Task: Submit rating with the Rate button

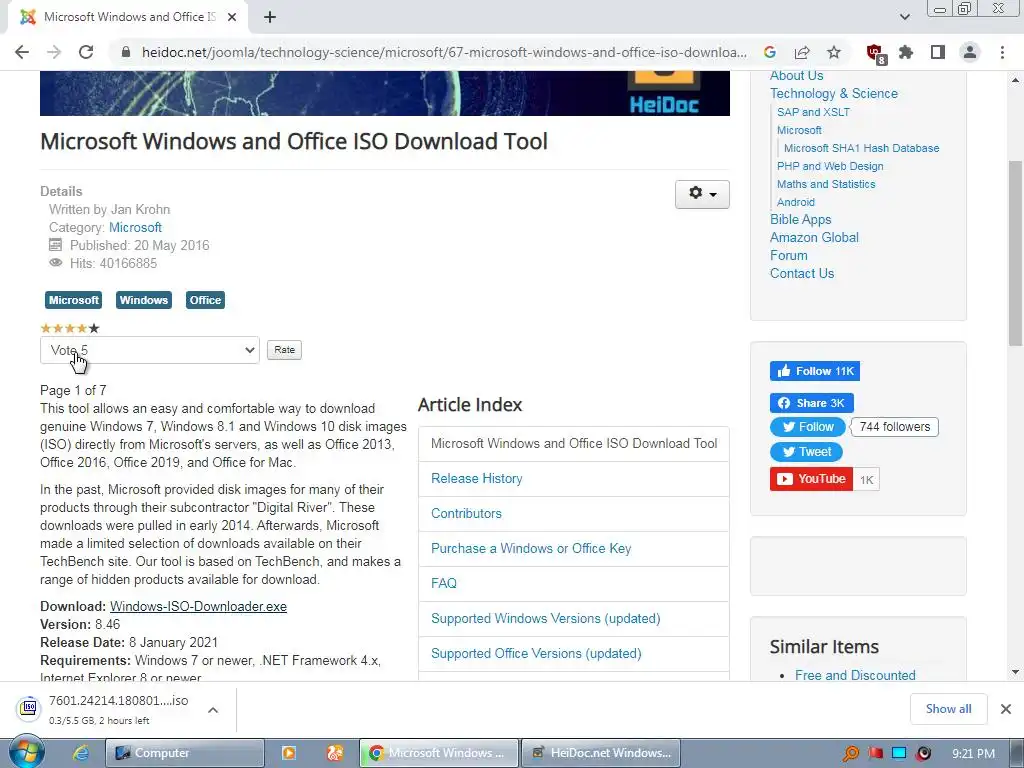Action: click(x=284, y=350)
